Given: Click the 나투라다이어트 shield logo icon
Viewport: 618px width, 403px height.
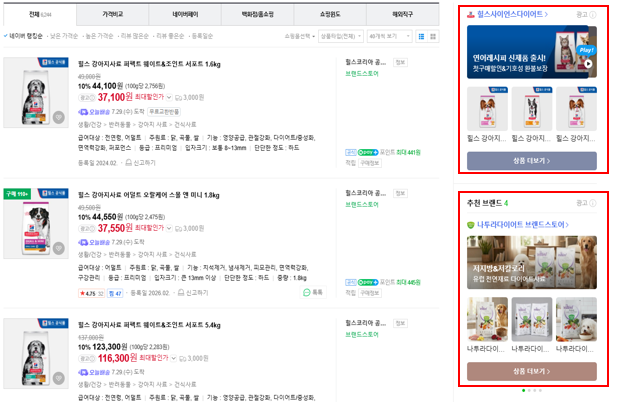Looking at the screenshot, I should [x=471, y=225].
